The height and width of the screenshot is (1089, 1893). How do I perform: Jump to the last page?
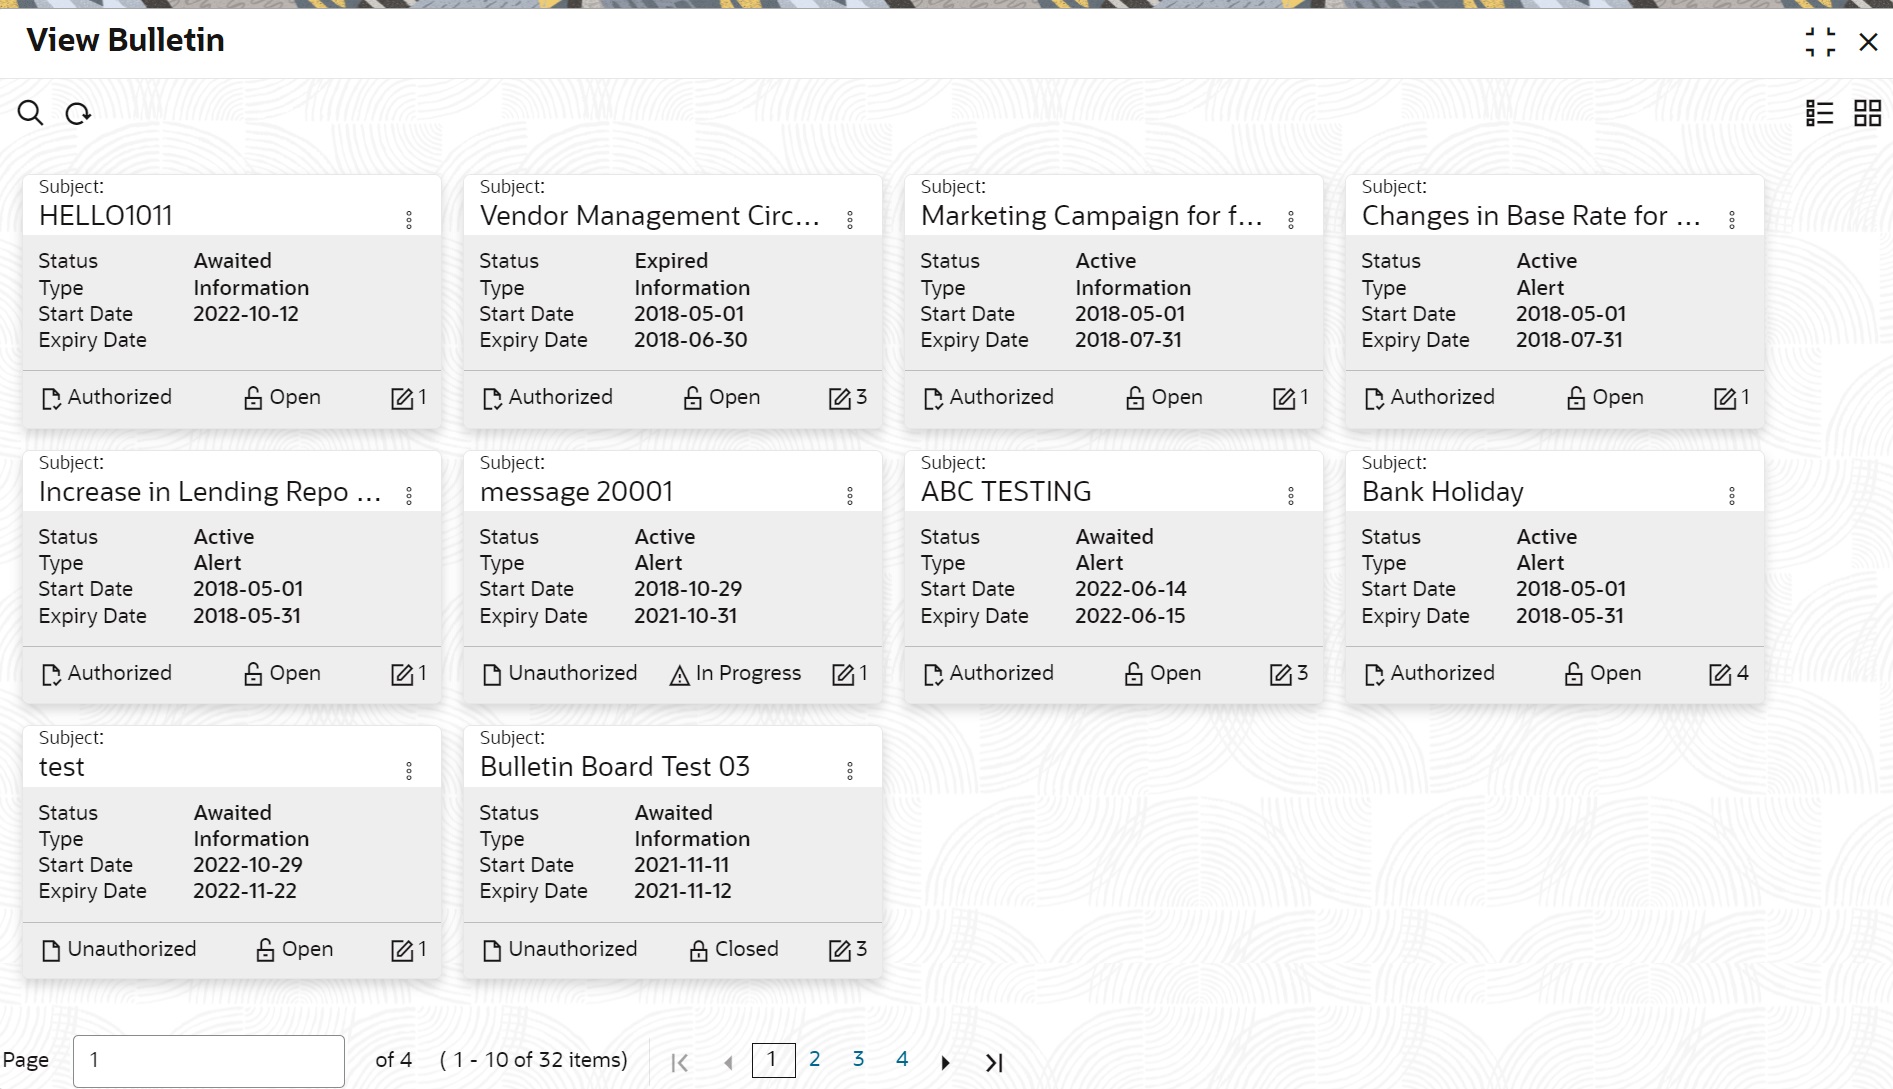[993, 1062]
